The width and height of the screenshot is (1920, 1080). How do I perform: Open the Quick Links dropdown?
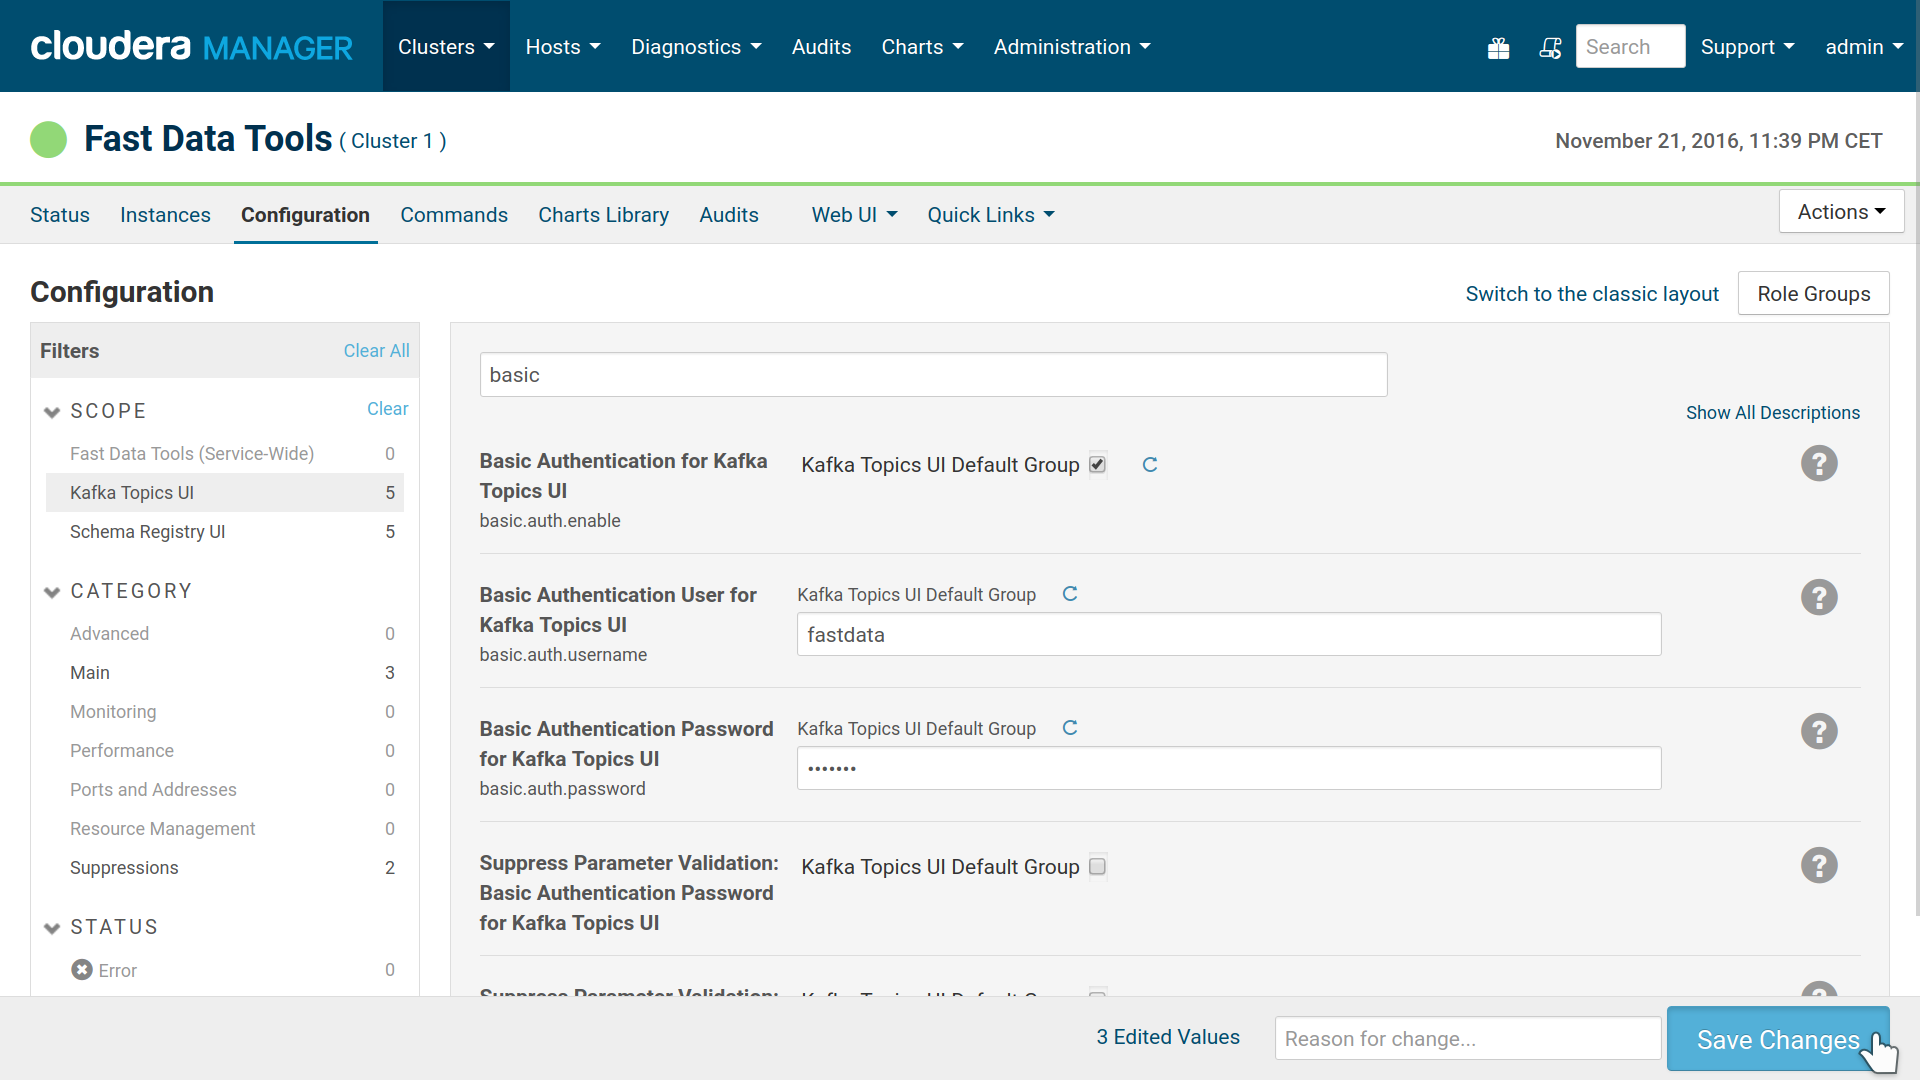pyautogui.click(x=990, y=215)
